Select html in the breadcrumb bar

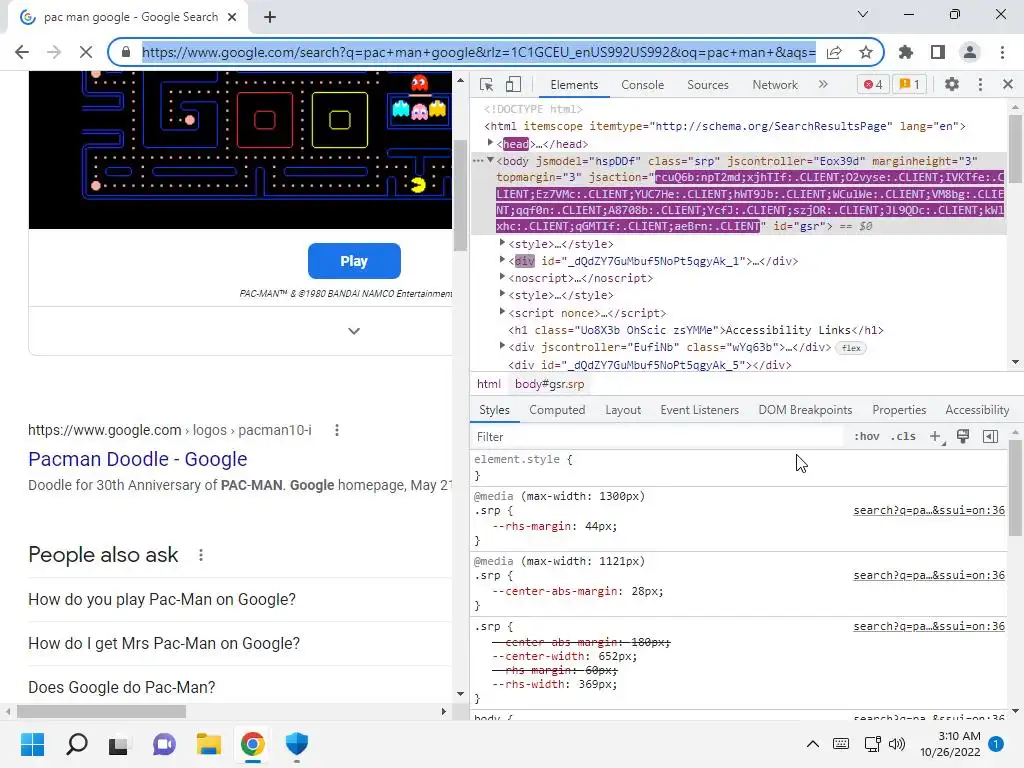click(488, 384)
